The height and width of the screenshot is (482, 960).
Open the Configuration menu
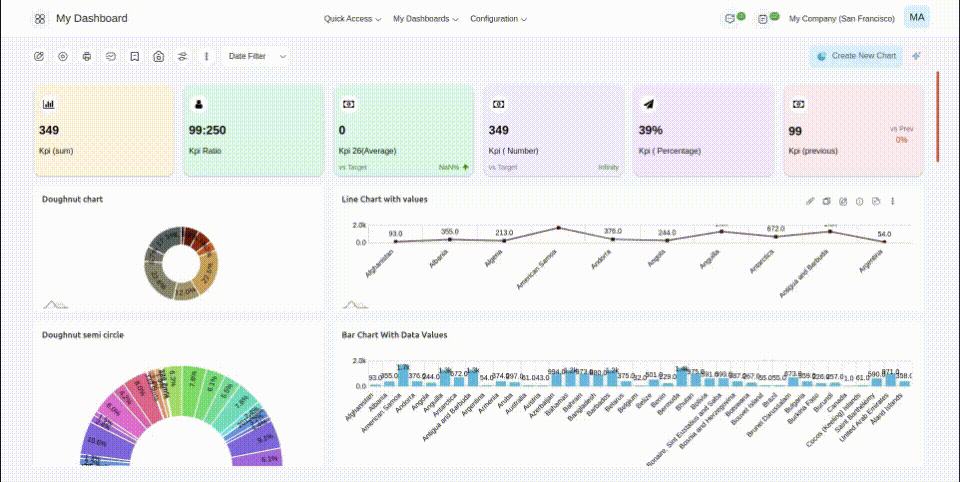(498, 19)
